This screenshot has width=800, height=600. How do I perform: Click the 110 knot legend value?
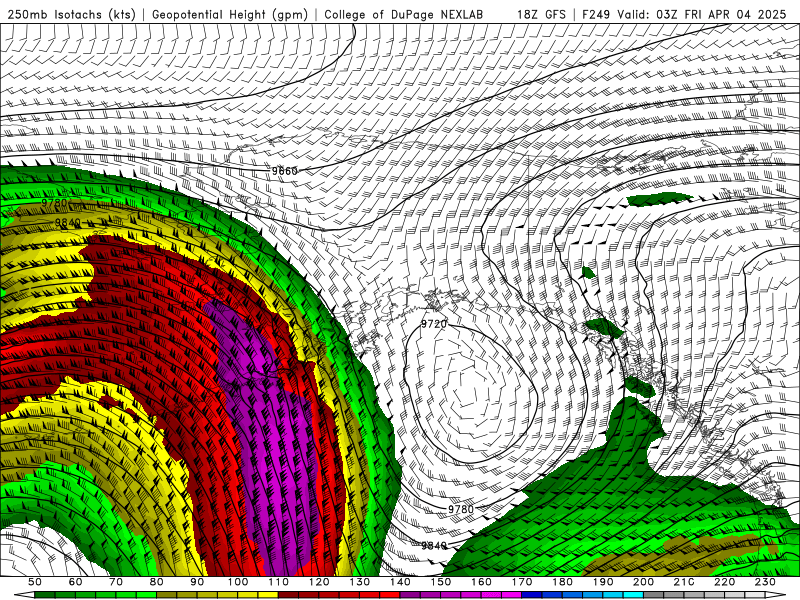tap(279, 582)
